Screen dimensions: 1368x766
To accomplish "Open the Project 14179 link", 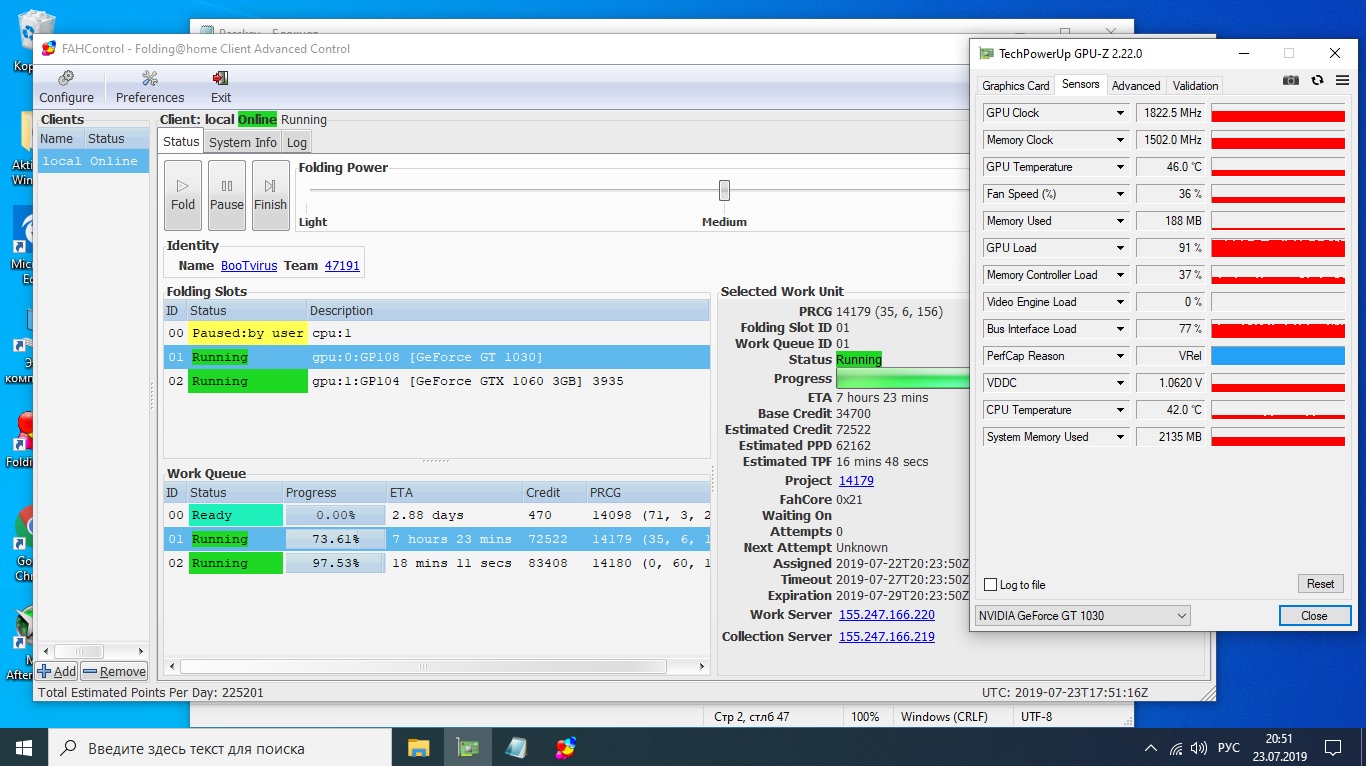I will click(856, 481).
